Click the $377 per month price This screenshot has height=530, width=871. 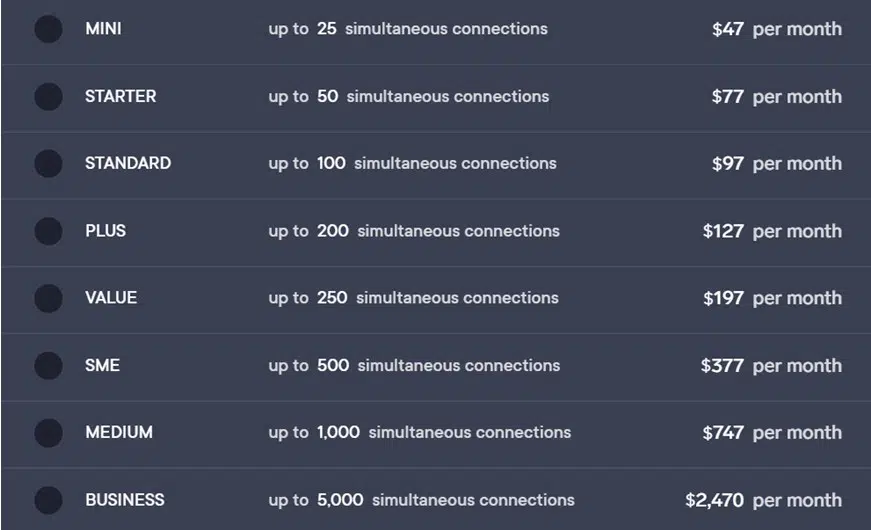pos(771,366)
